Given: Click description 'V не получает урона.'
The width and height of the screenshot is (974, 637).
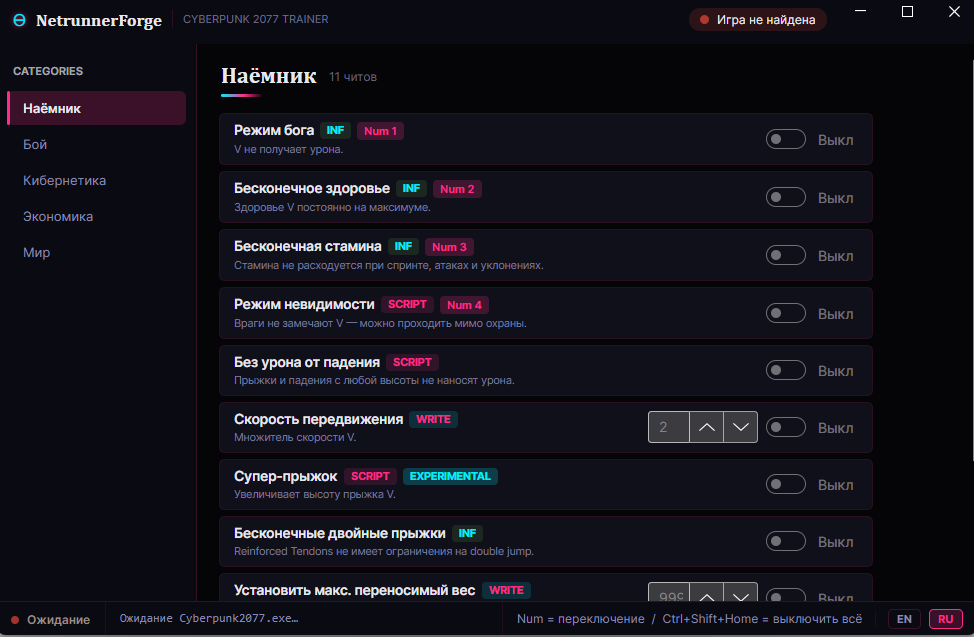Looking at the screenshot, I should pos(288,149).
